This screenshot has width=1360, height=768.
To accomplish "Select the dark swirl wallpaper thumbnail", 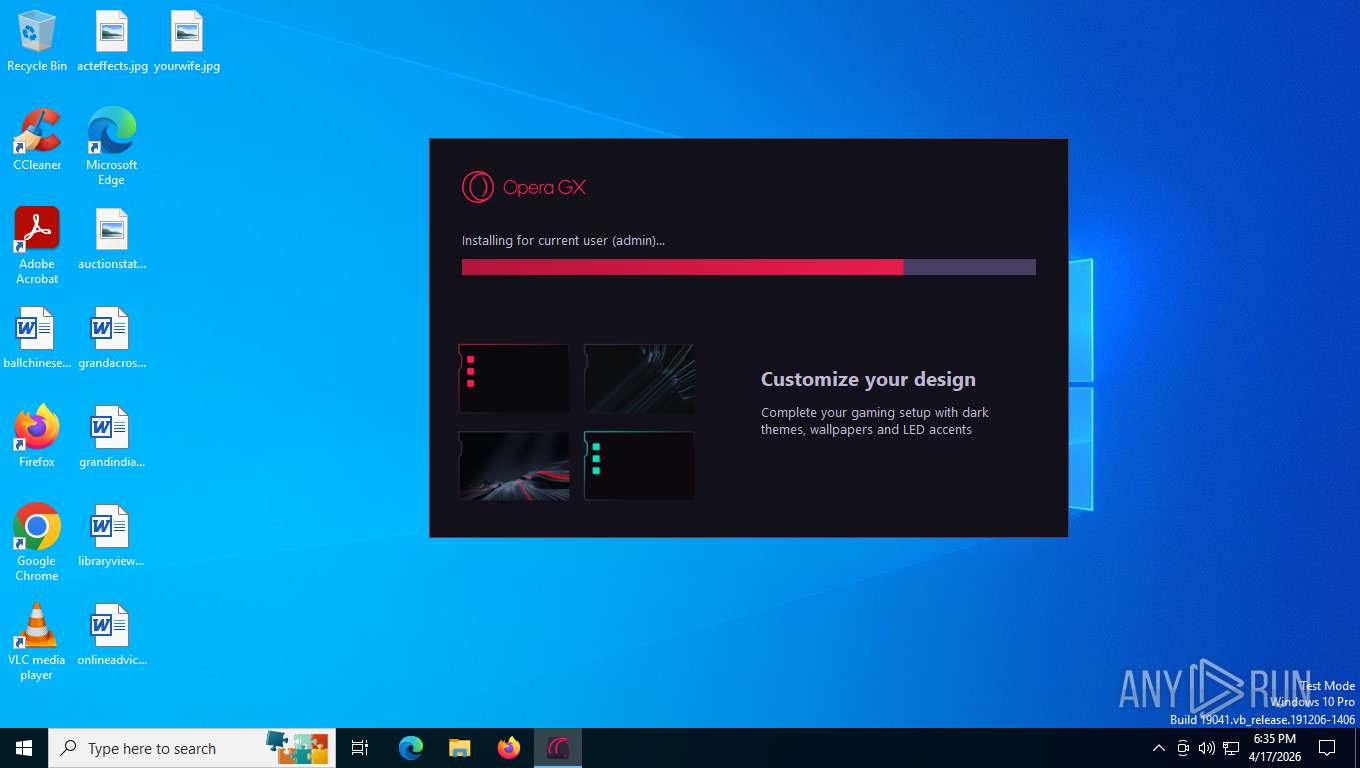I will [x=639, y=378].
